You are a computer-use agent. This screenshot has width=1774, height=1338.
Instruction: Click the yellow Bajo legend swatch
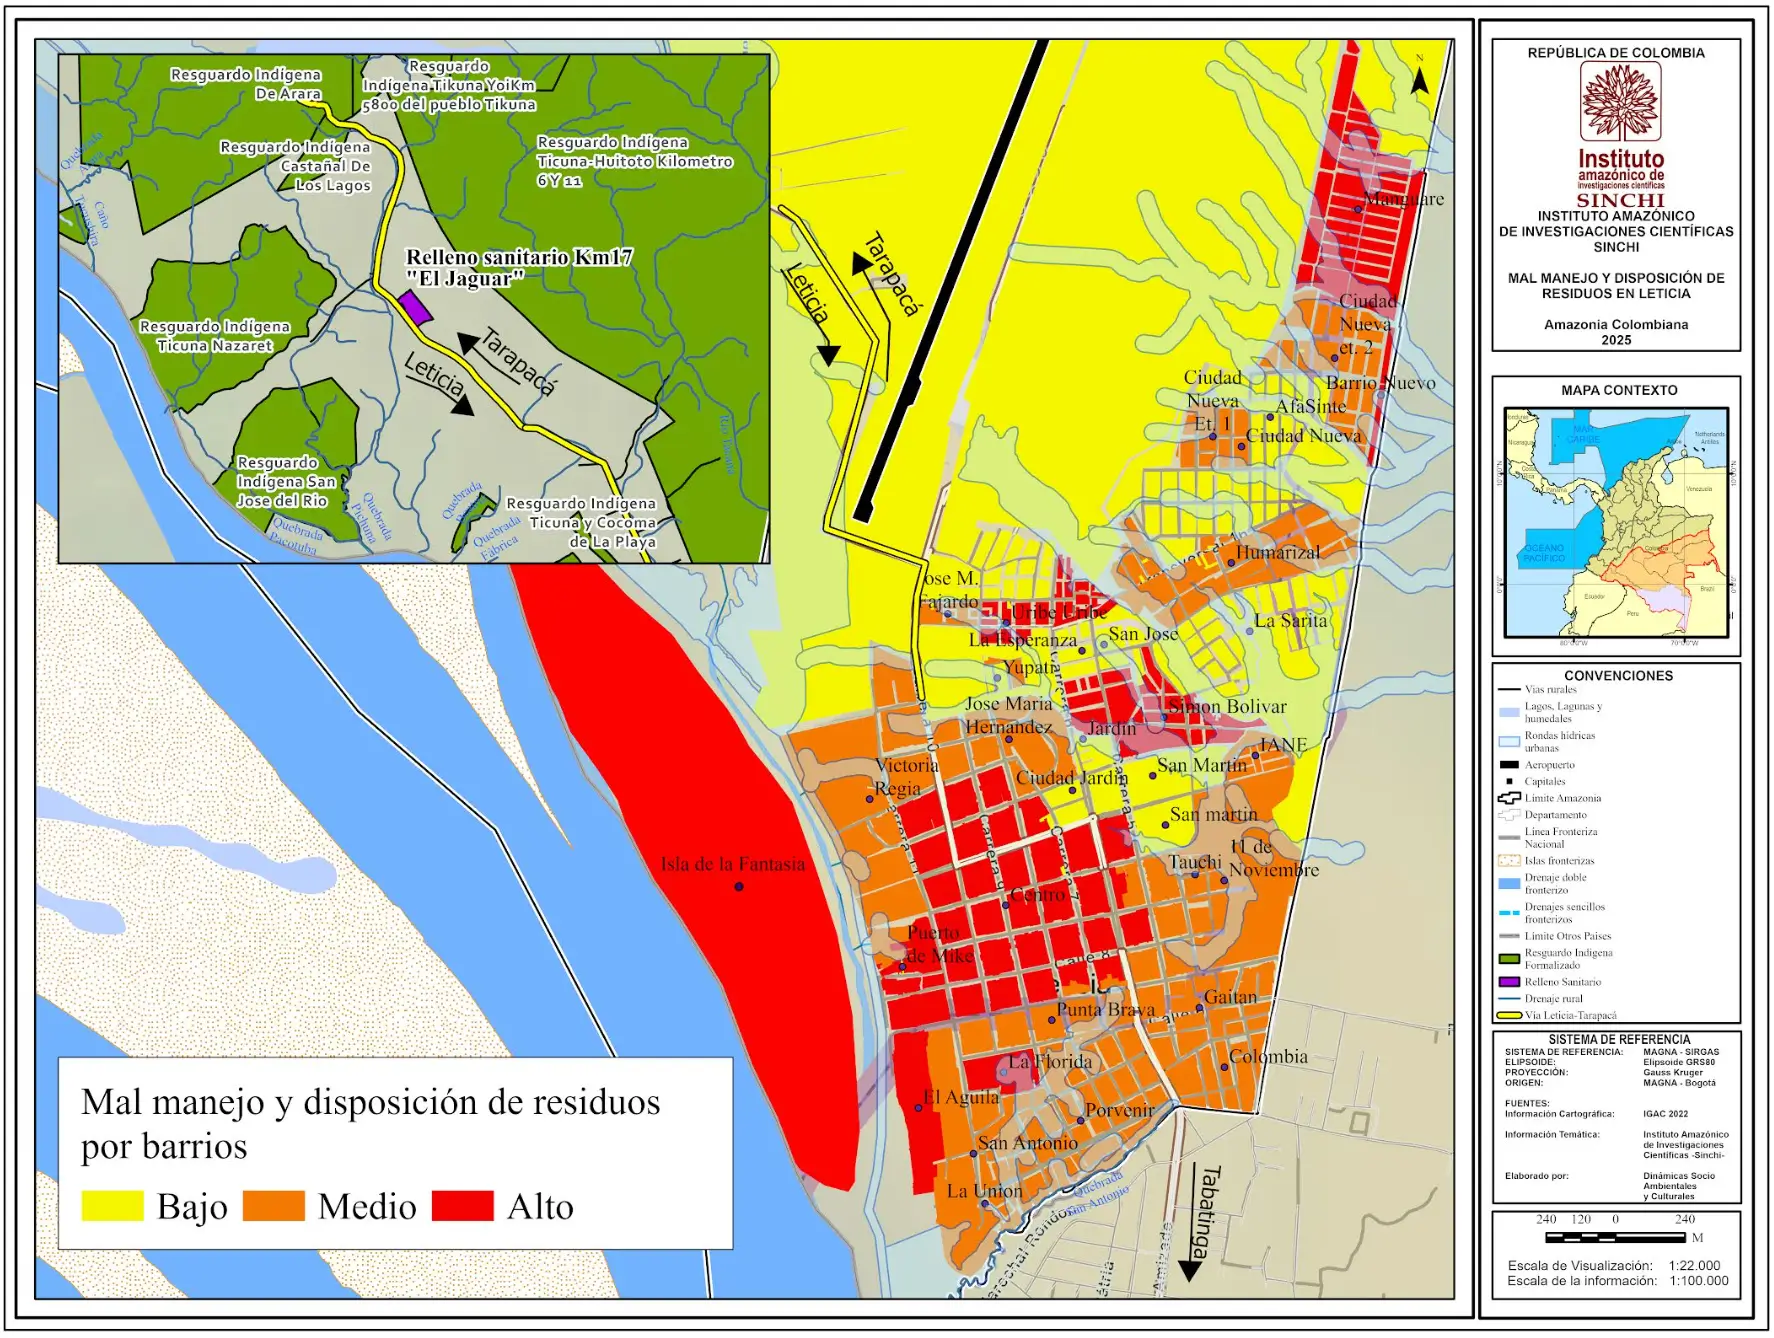coord(112,1206)
